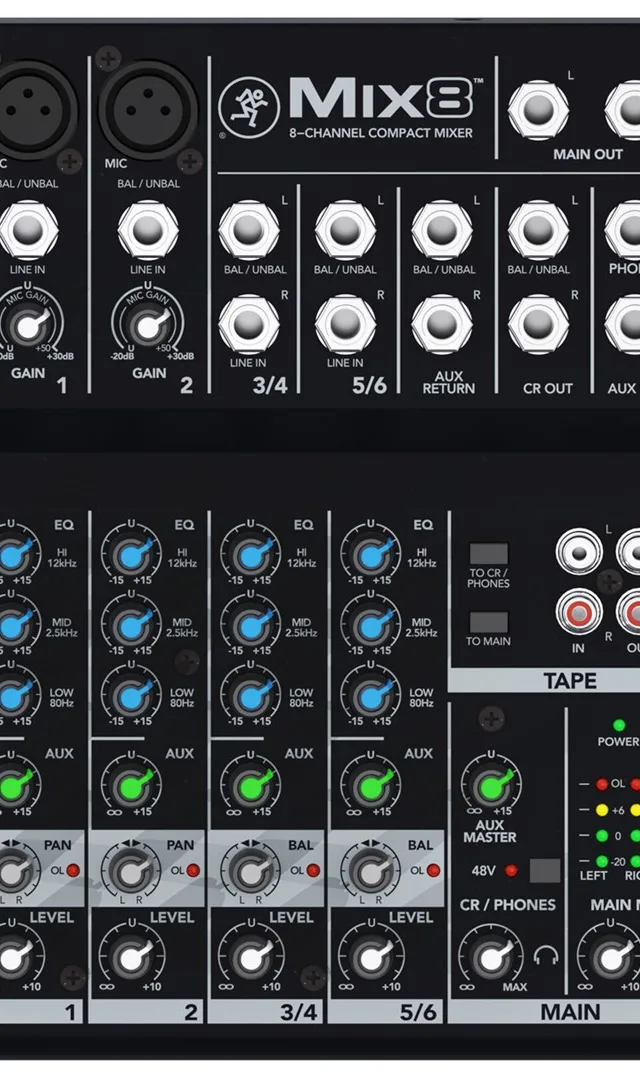Toggle the 48V phantom power switch
Screen dimensions: 640x1080
545,871
